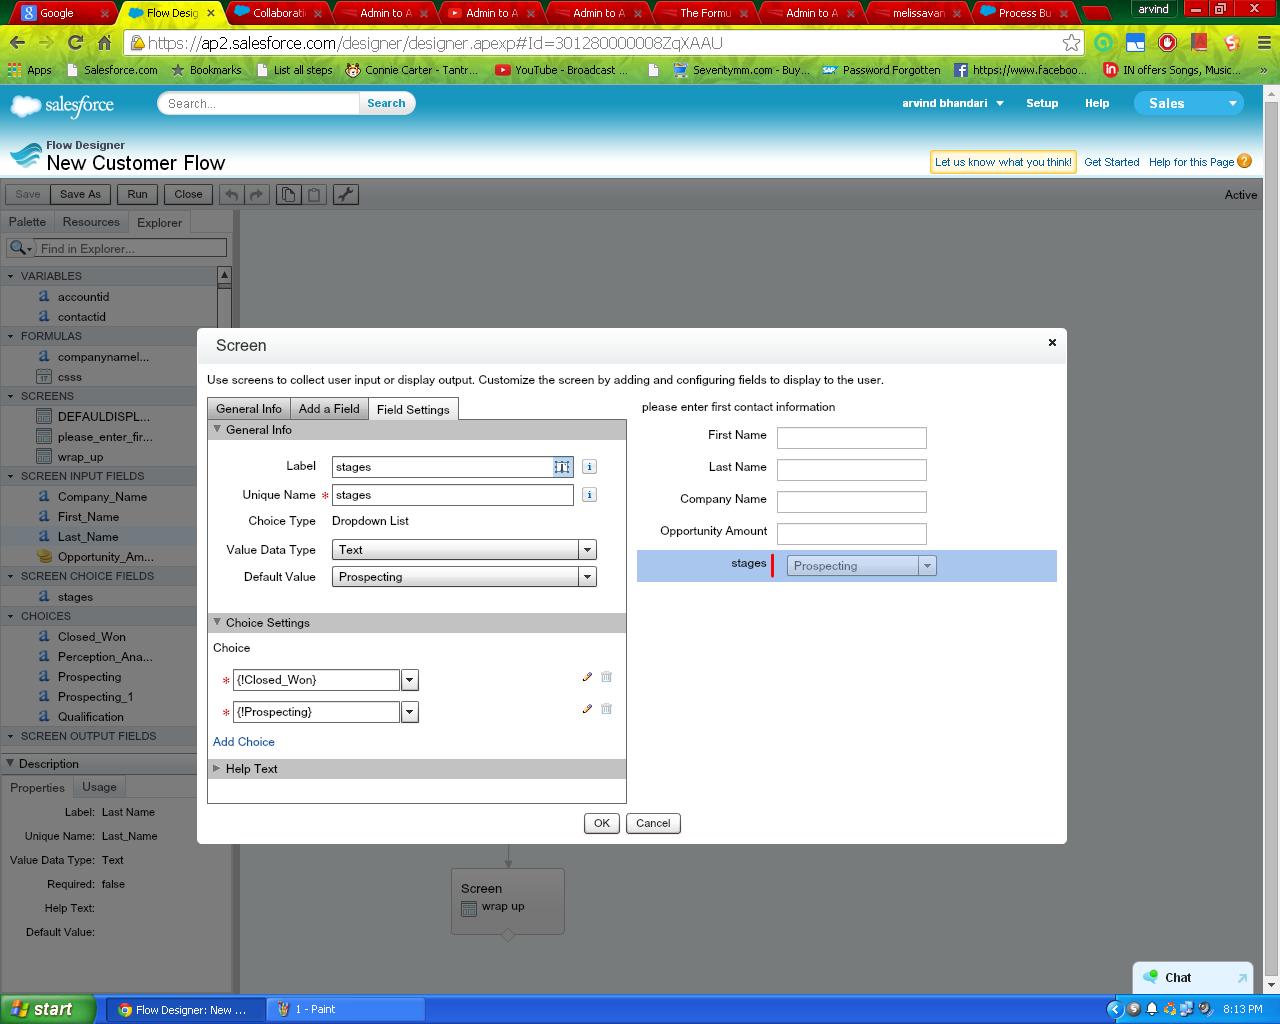Image resolution: width=1280 pixels, height=1024 pixels.
Task: Switch to the Add a Field tab
Action: click(329, 409)
